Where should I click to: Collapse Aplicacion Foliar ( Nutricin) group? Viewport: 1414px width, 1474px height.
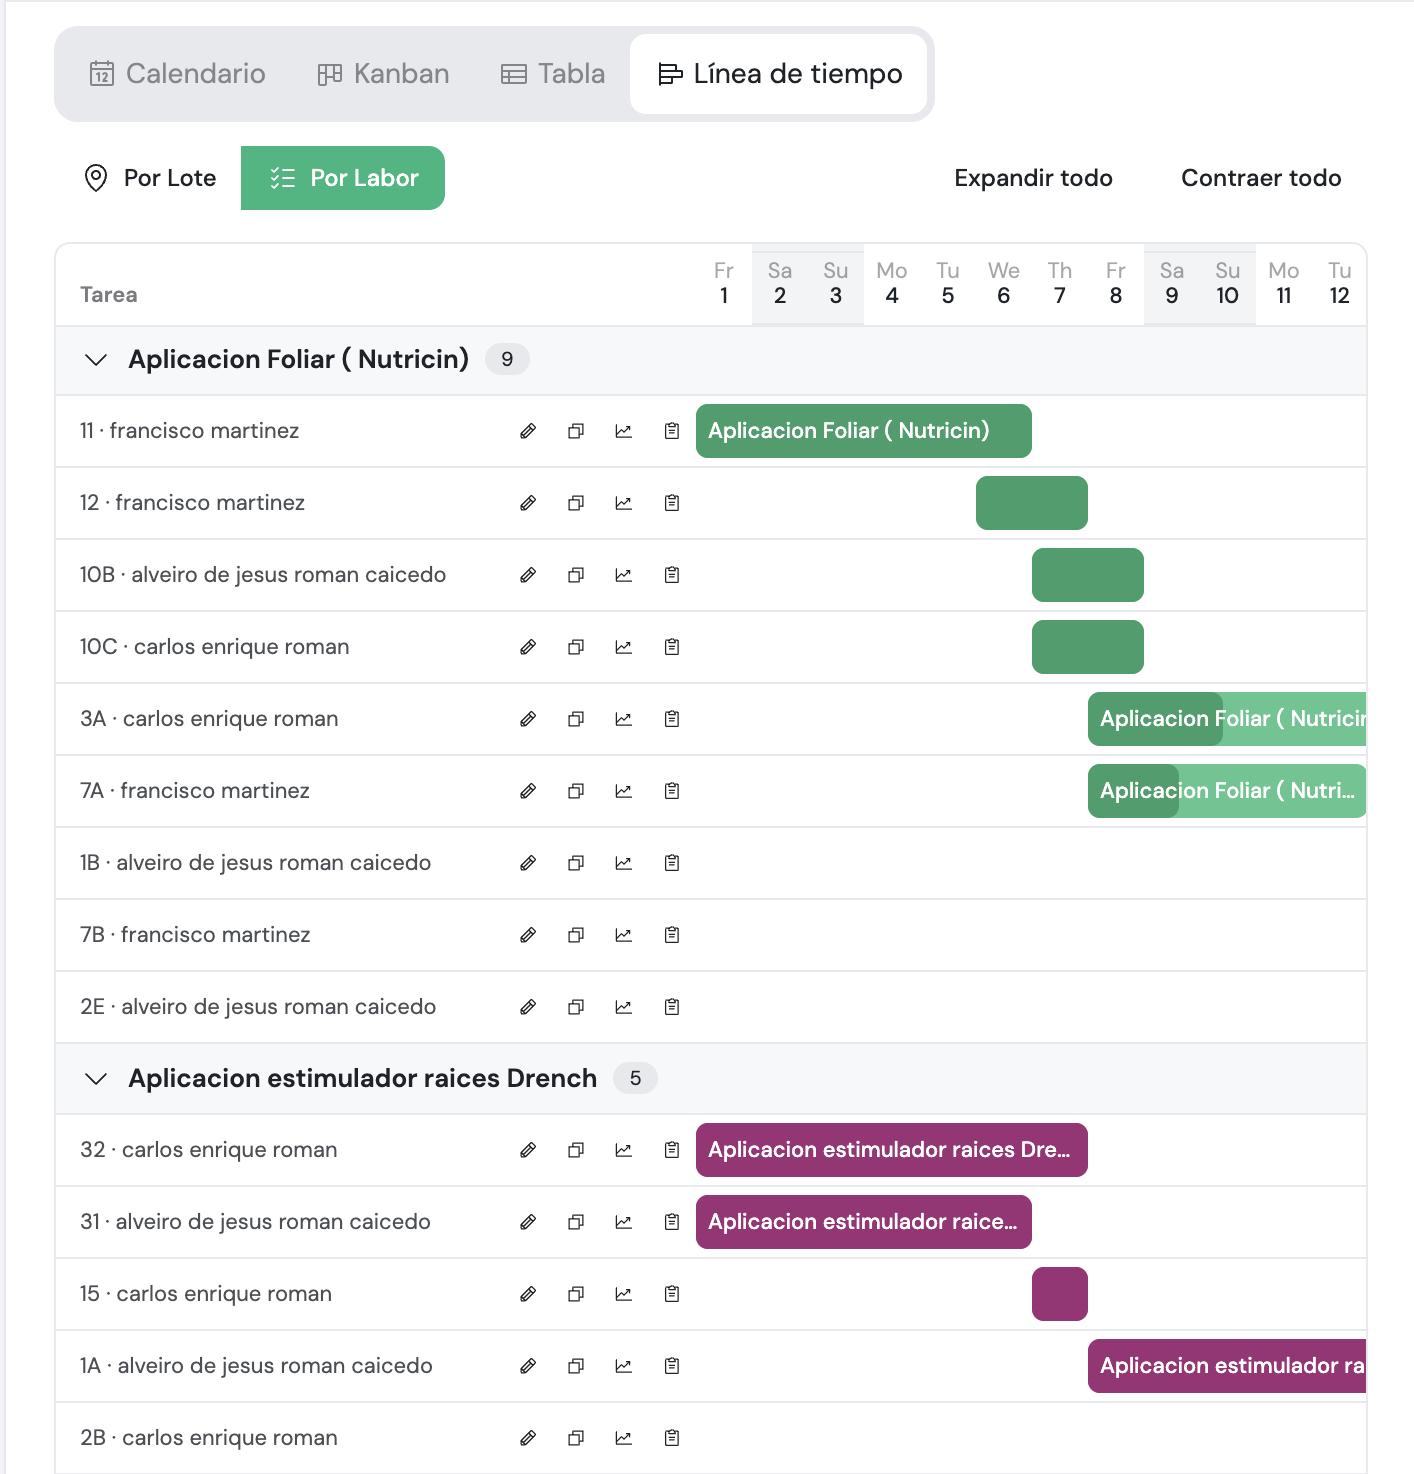(96, 360)
